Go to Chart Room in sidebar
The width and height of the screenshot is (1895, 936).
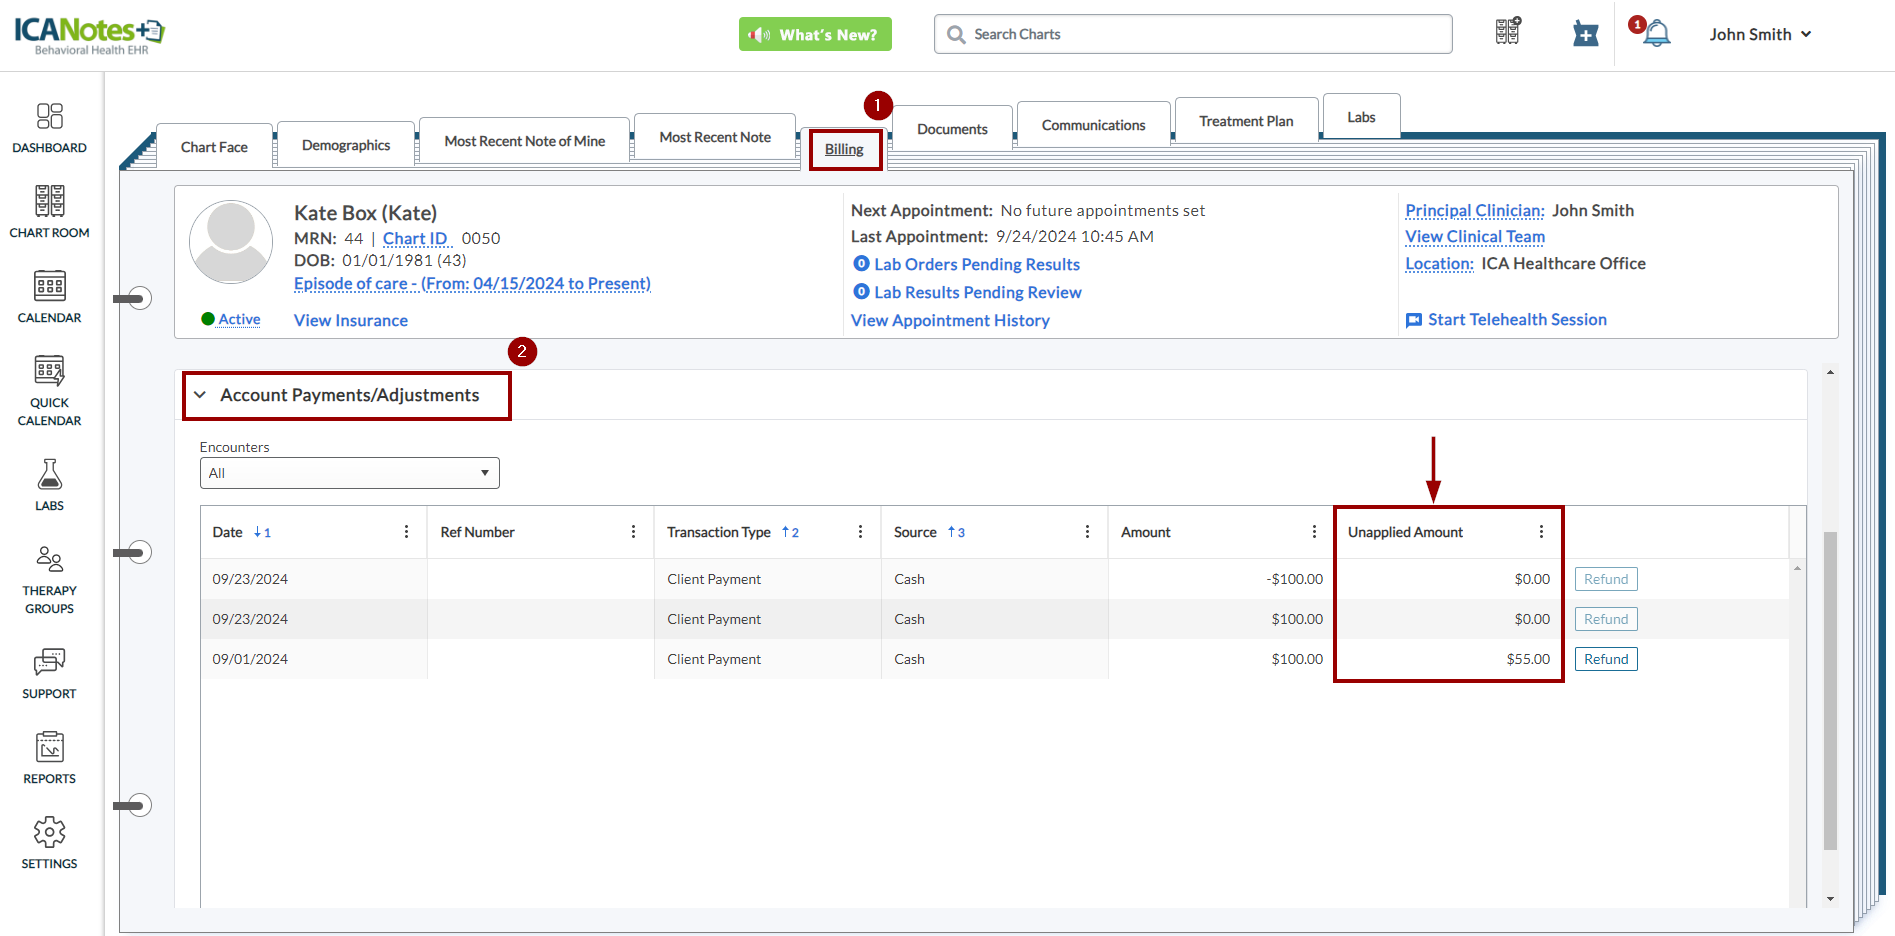(x=49, y=212)
